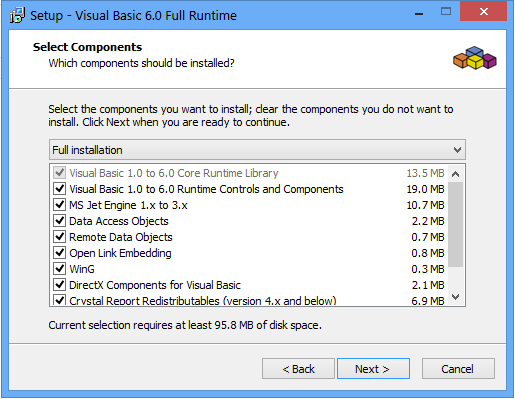Toggle Open Link Embedding checkbox
This screenshot has height=399, width=515.
59,253
